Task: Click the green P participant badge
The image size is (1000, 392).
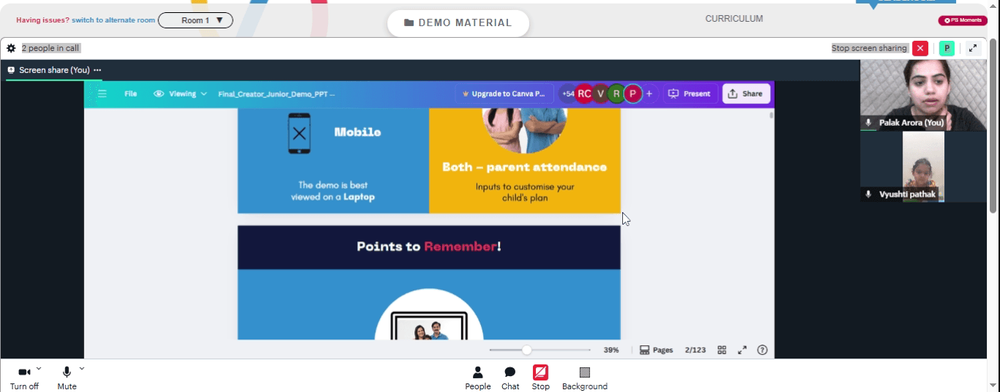Action: coord(947,48)
